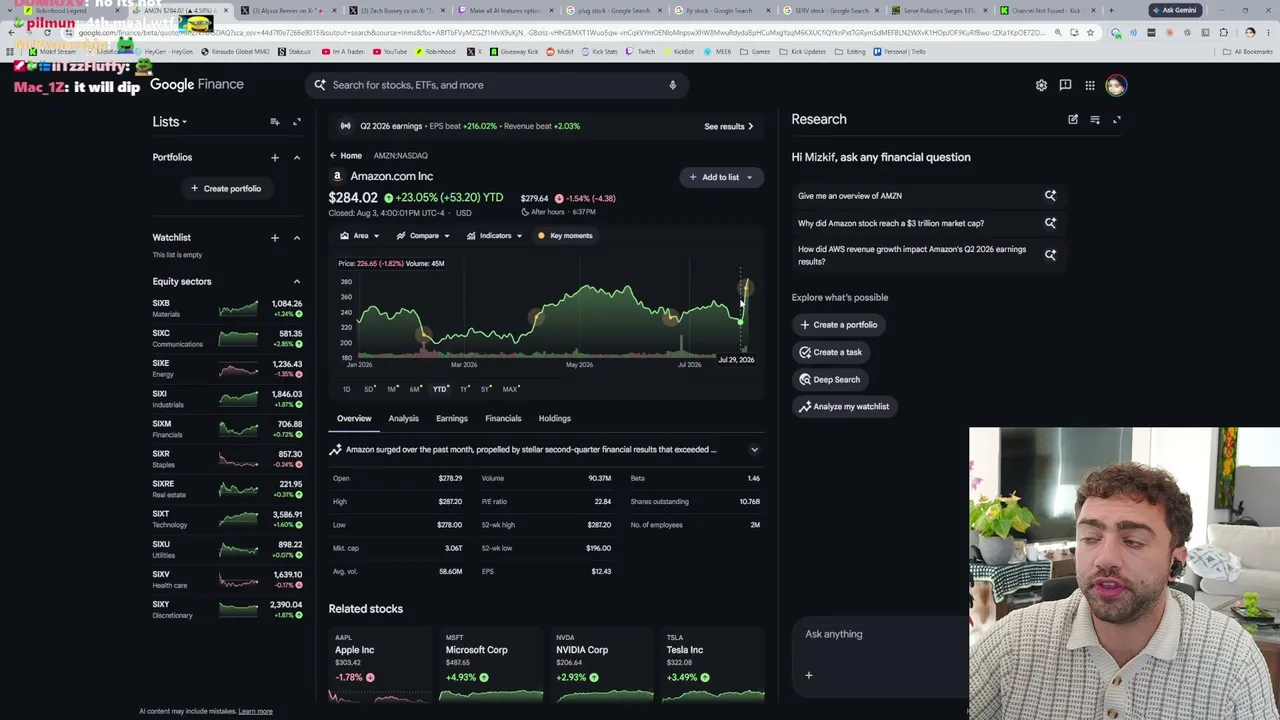1280x720 pixels.
Task: Click the key moment dot near March 2026 on chart
Action: tap(423, 335)
